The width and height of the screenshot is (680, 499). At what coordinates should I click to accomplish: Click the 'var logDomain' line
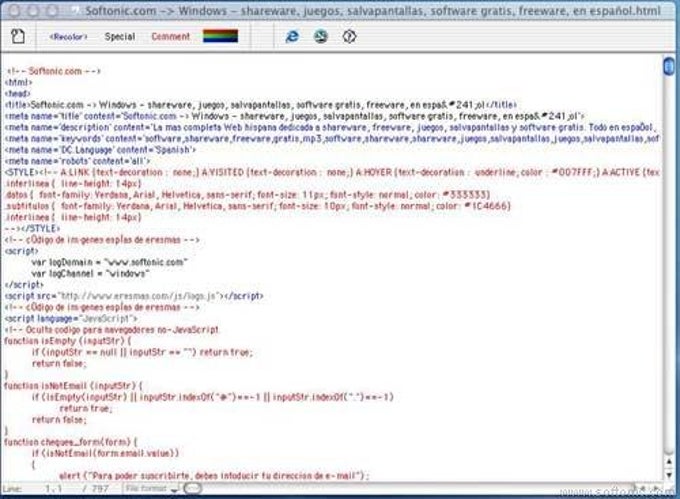109,262
